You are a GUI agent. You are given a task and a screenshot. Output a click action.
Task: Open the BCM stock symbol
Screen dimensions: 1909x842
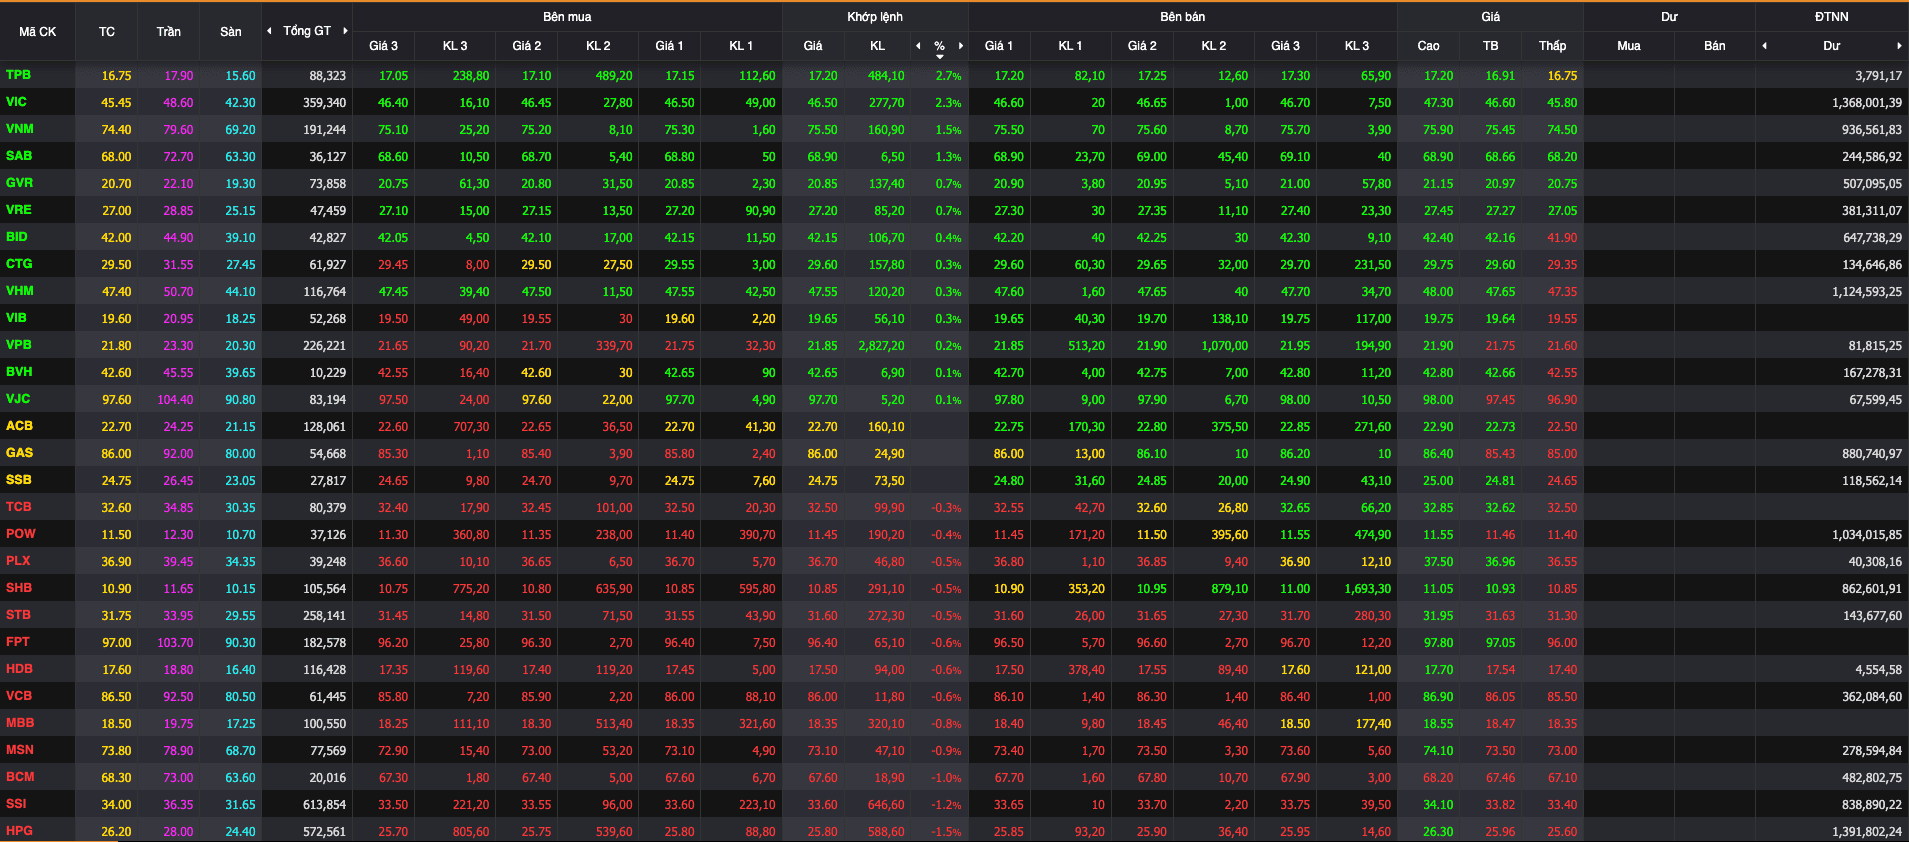pyautogui.click(x=19, y=777)
